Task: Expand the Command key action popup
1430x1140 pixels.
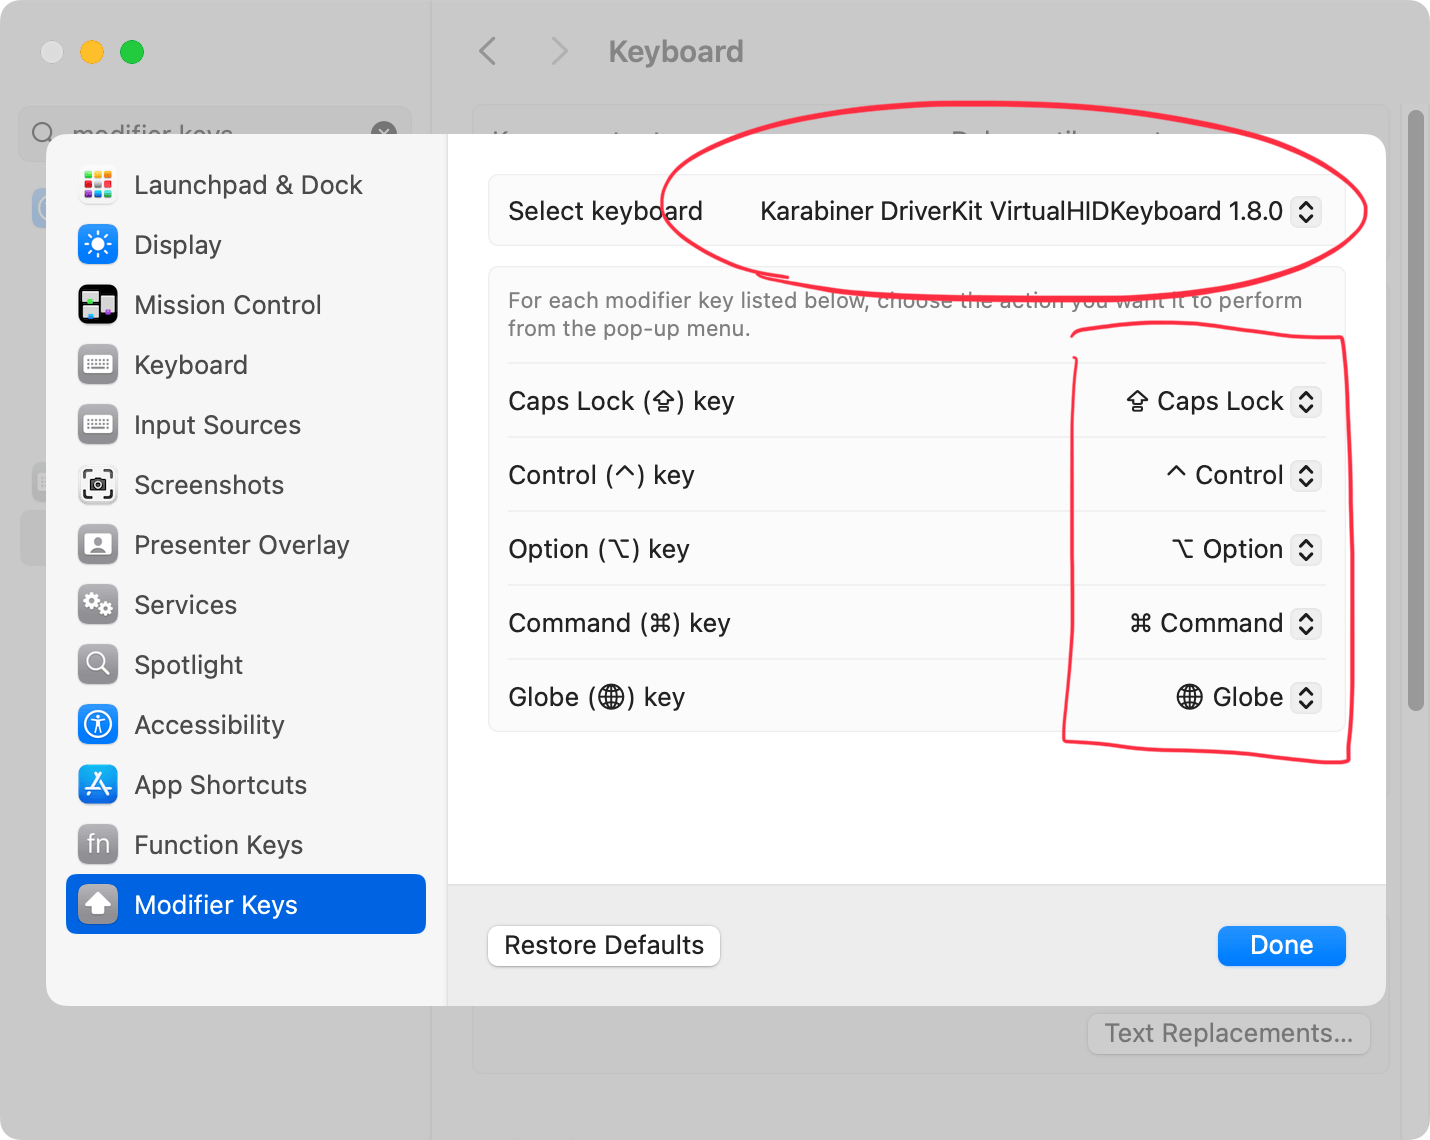Action: coord(1225,623)
